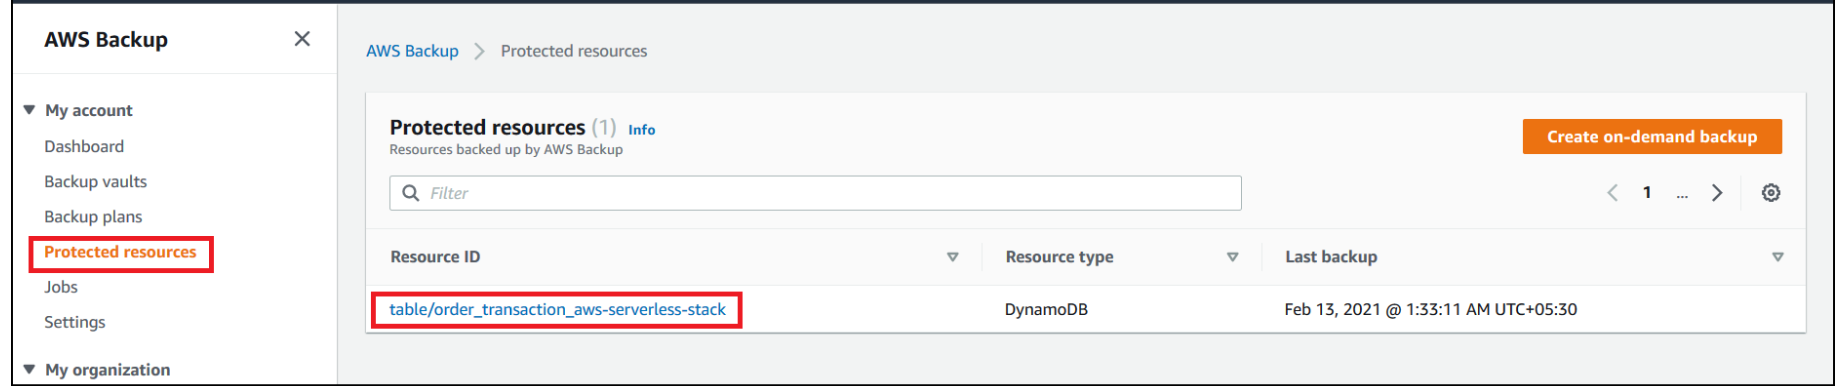Select Protected resources in sidebar
The width and height of the screenshot is (1842, 392).
[120, 252]
